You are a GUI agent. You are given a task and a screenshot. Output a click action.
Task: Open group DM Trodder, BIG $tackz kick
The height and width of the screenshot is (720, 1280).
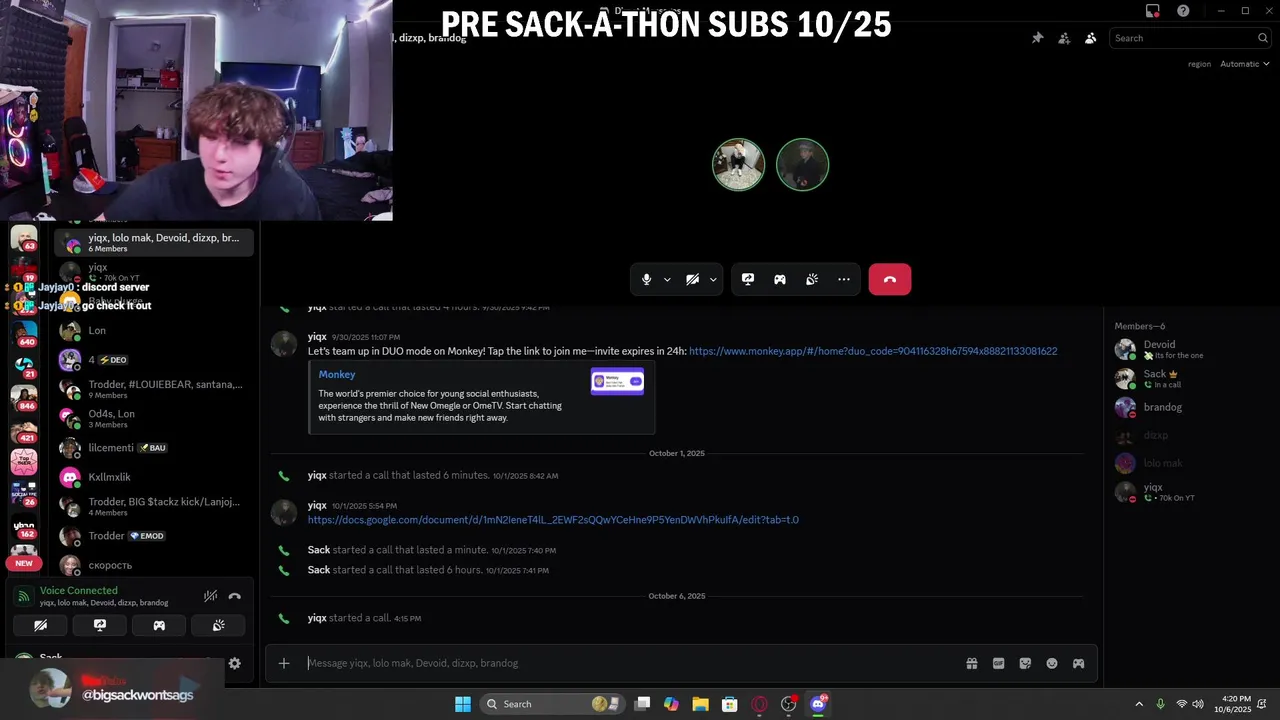coord(154,507)
